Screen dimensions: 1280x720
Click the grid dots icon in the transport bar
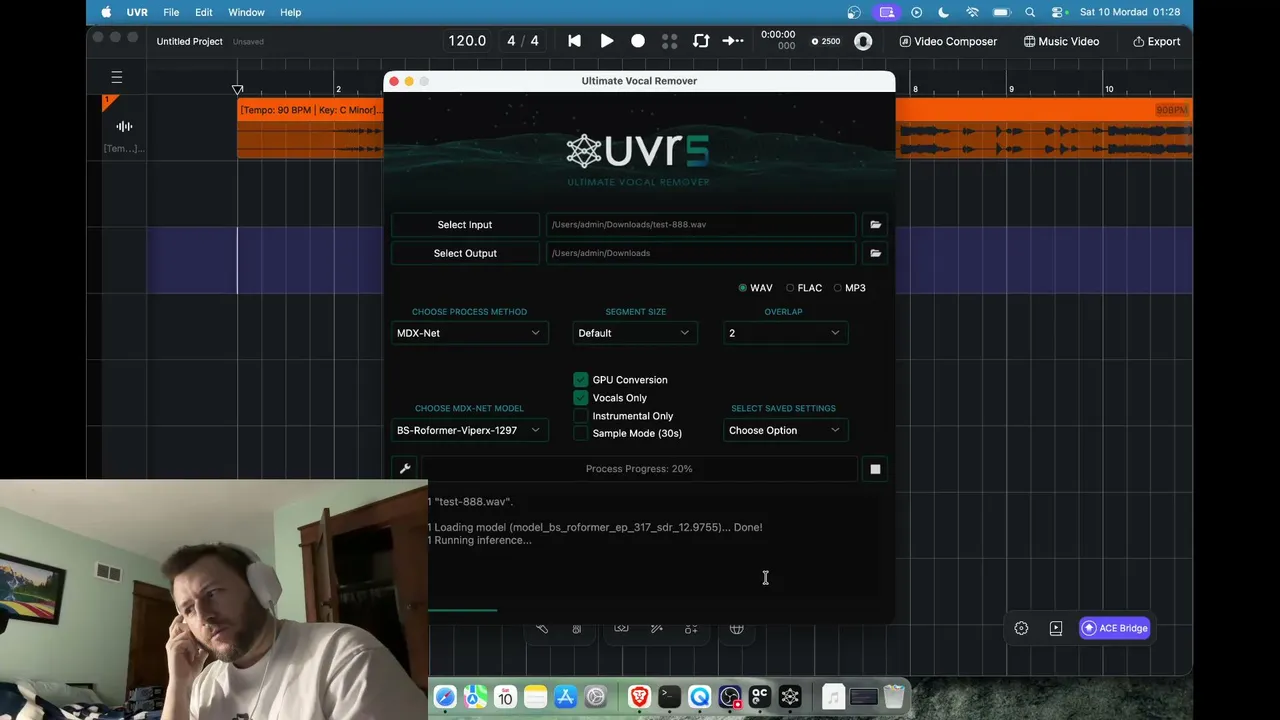click(670, 41)
